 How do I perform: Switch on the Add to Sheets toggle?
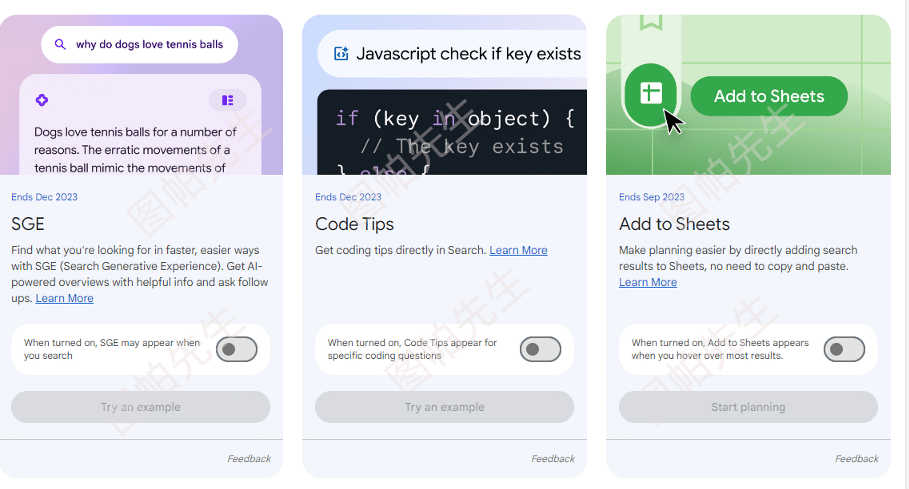tap(844, 349)
